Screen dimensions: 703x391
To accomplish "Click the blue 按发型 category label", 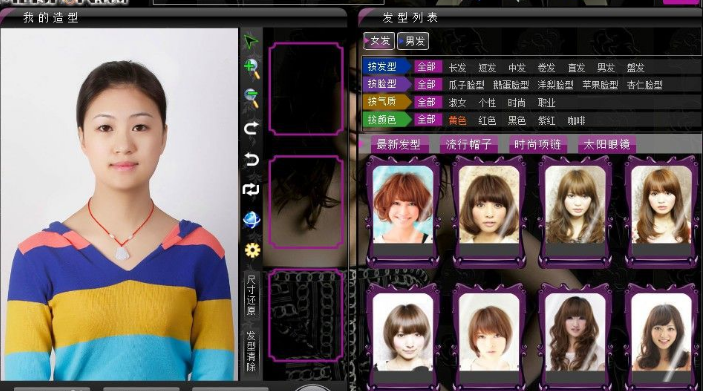I will click(x=386, y=67).
